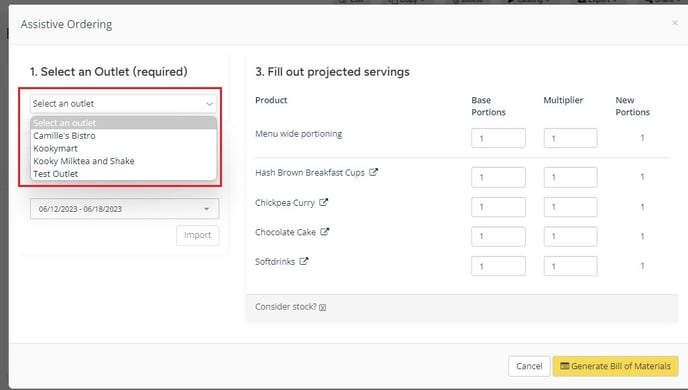Viewport: 688px width, 390px height.
Task: Click the Chickpea Curry product name
Action: pyautogui.click(x=285, y=203)
